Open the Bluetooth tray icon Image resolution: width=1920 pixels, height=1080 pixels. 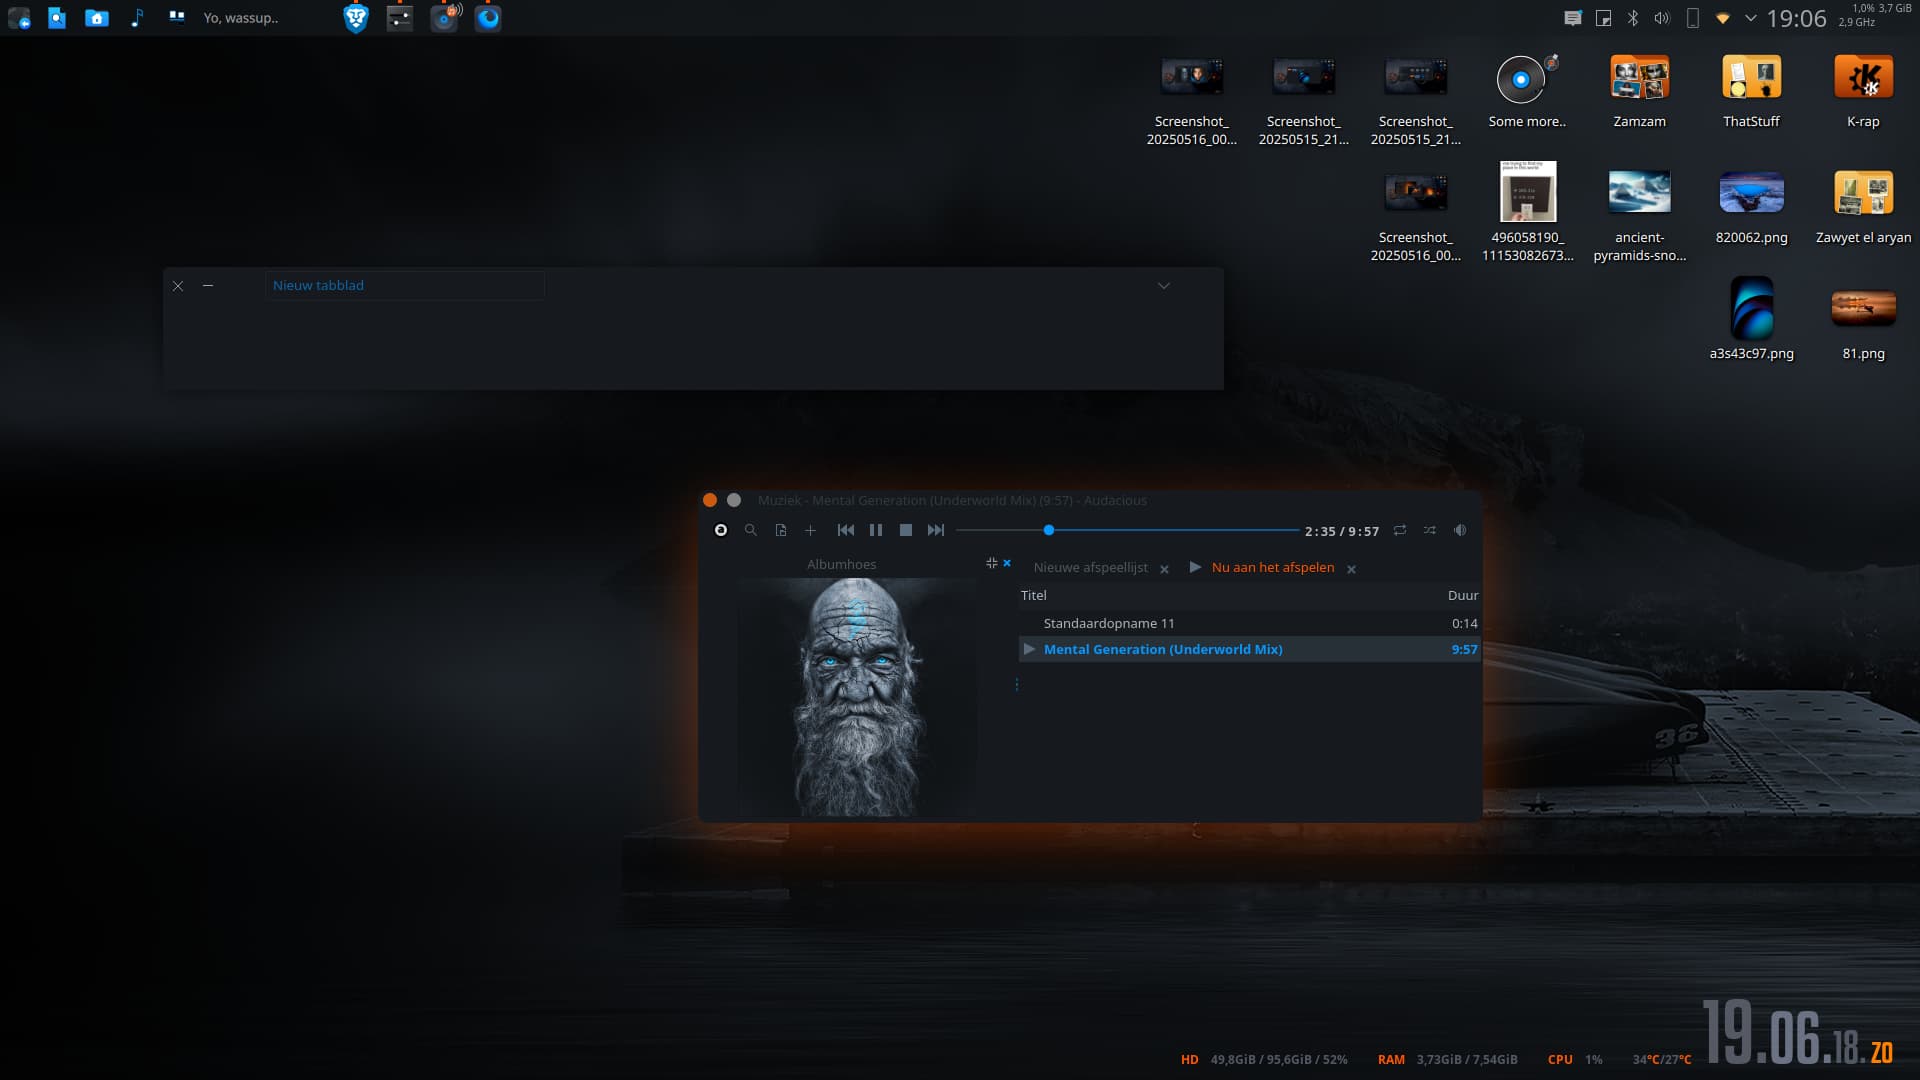tap(1633, 18)
